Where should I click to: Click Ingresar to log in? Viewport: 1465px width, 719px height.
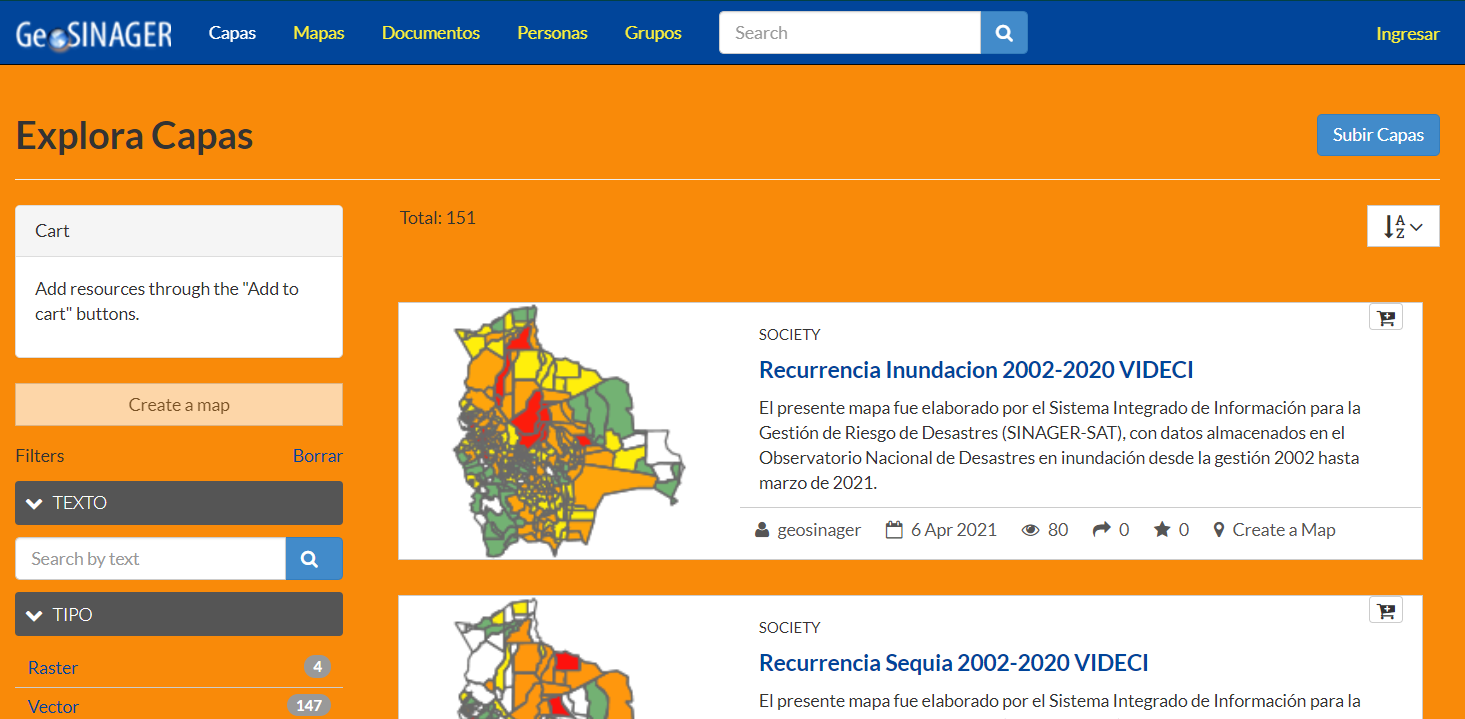pyautogui.click(x=1407, y=34)
